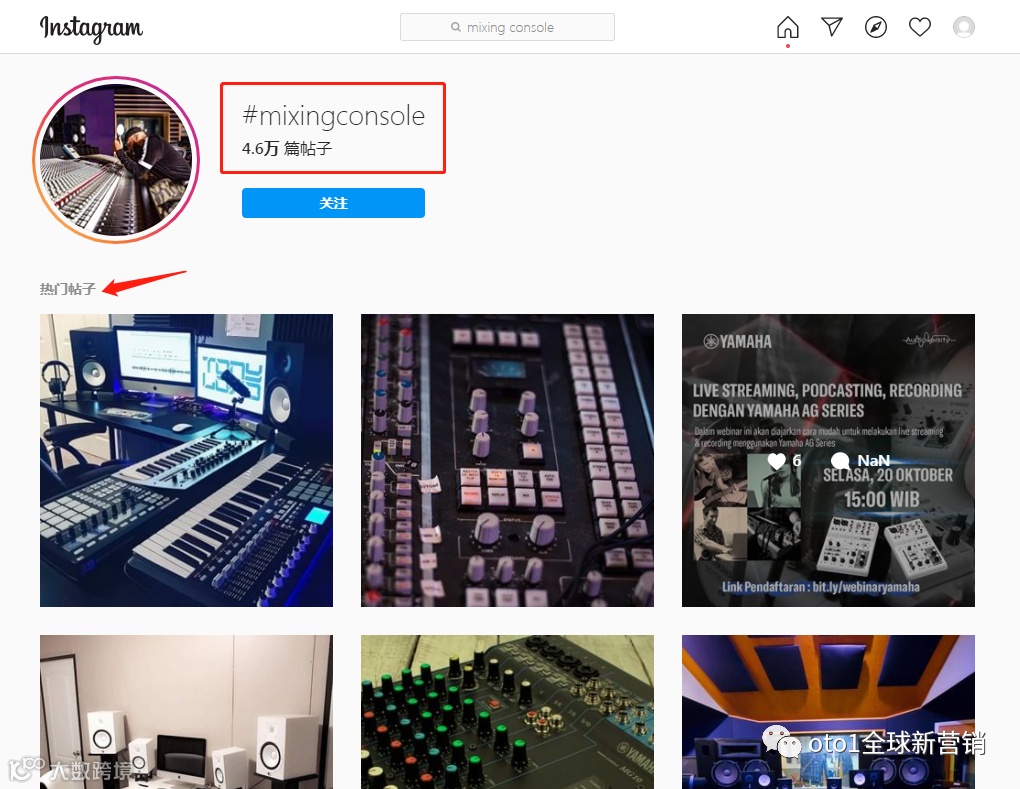Click the heart likes count 6 overlay
1020x789 pixels.
click(785, 461)
